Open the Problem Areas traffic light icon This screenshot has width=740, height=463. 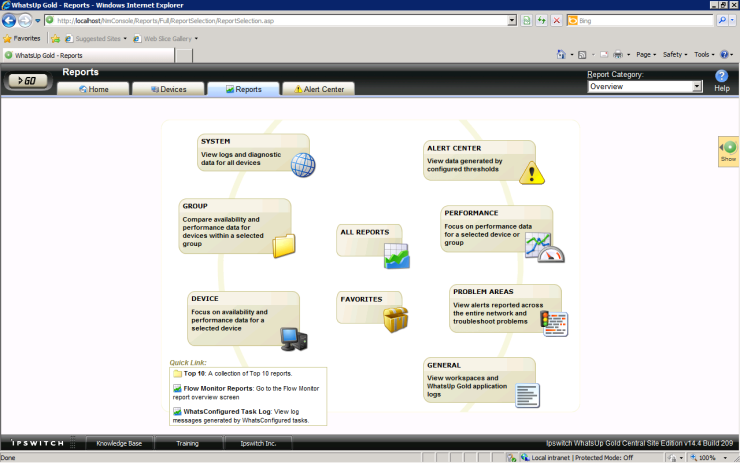point(554,324)
